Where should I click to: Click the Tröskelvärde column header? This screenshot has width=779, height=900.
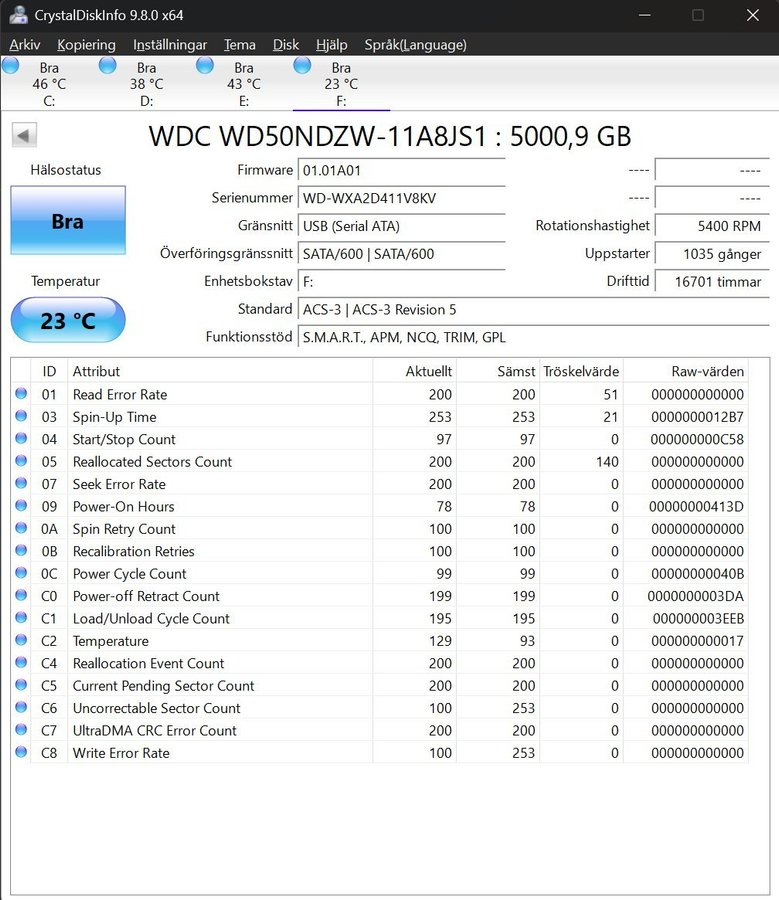pos(581,371)
